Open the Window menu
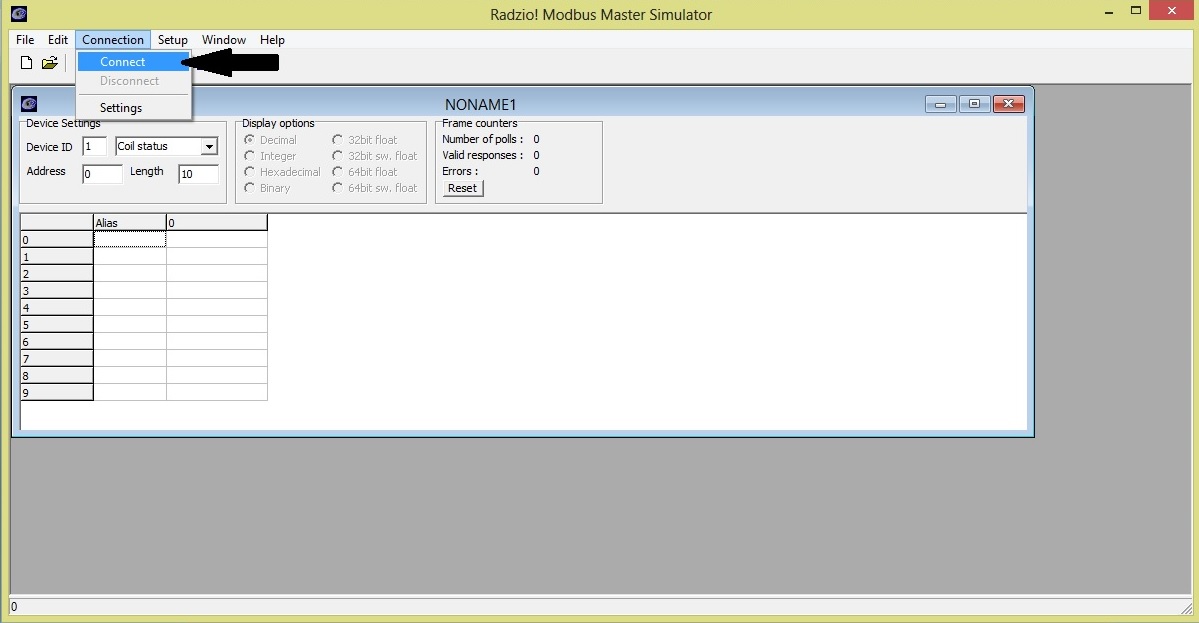Image resolution: width=1199 pixels, height=623 pixels. [223, 40]
